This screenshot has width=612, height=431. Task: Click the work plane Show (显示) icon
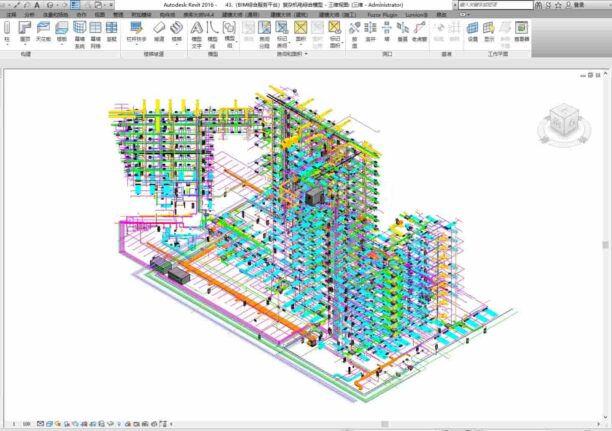(489, 31)
